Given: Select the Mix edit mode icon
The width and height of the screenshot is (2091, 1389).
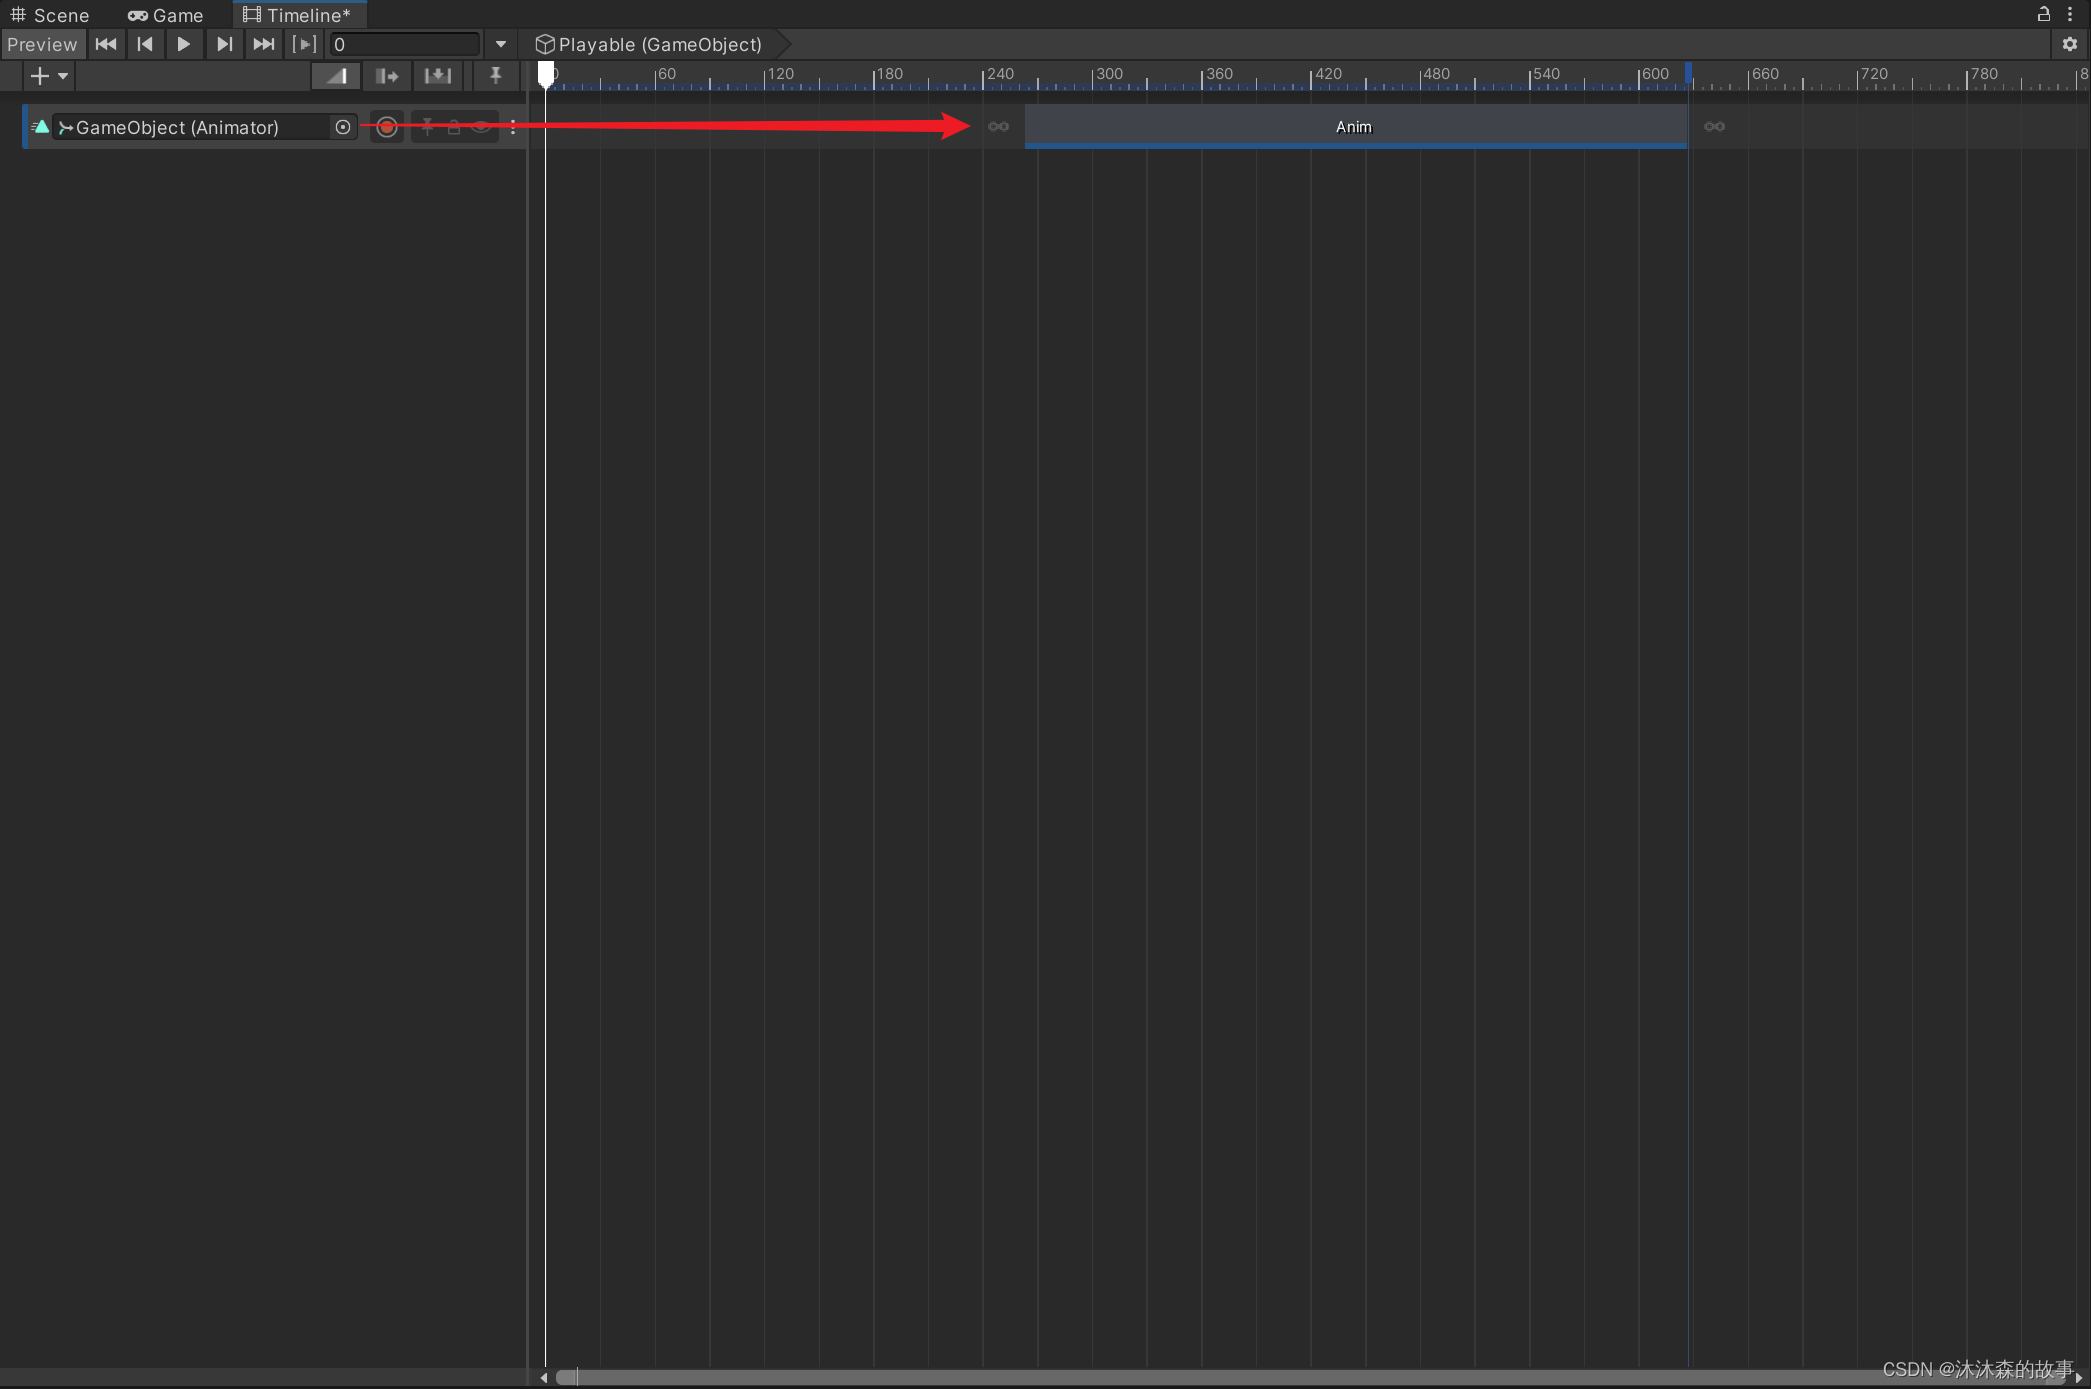Looking at the screenshot, I should 336,76.
